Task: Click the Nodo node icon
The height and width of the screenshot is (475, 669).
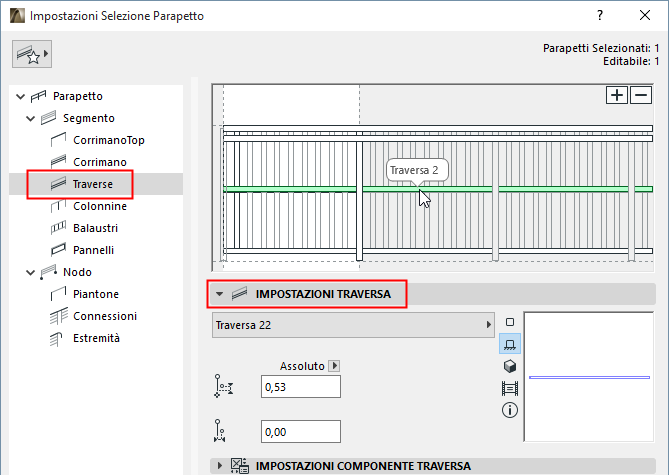Action: (x=48, y=272)
